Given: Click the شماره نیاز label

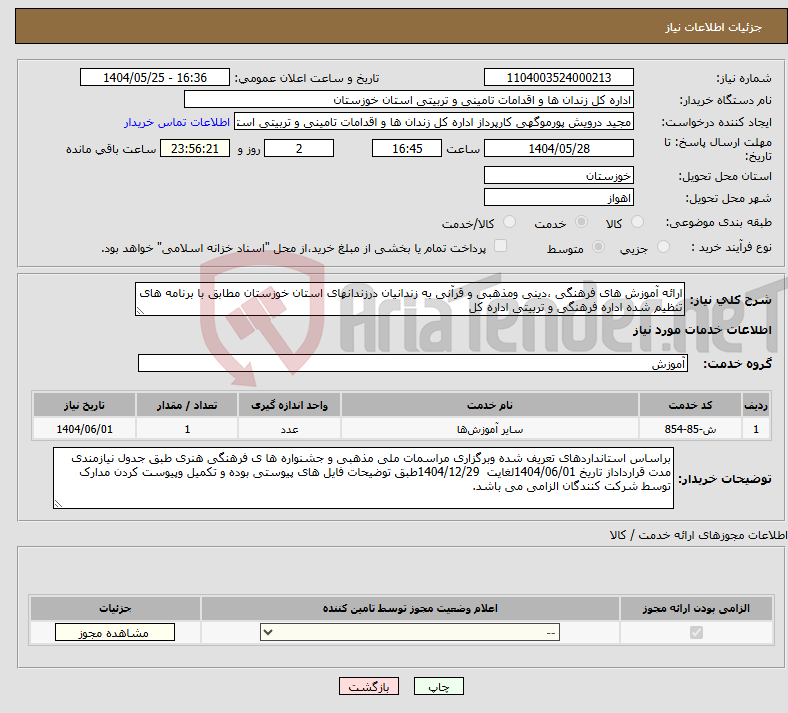Looking at the screenshot, I should click(744, 78).
